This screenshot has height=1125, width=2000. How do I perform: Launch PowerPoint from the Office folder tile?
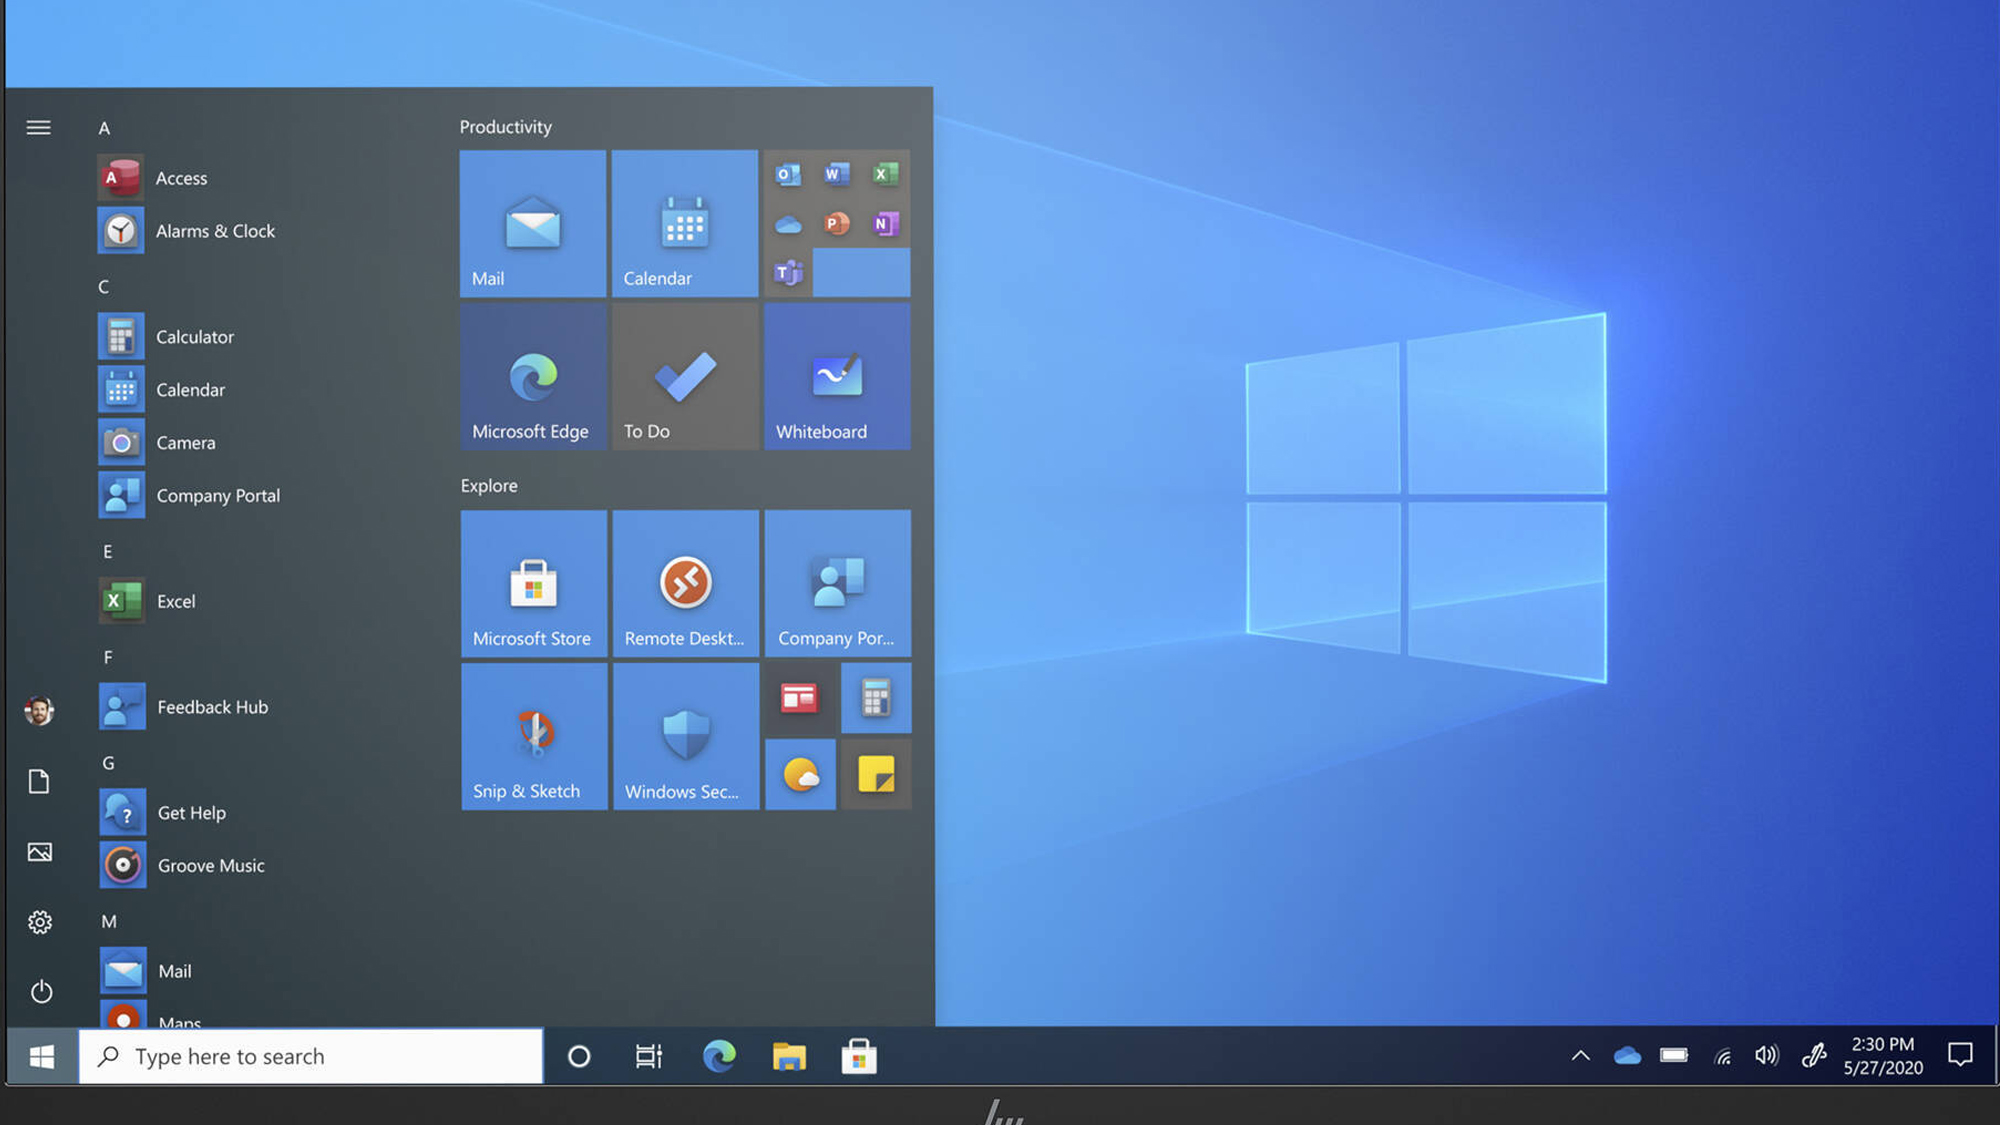pyautogui.click(x=837, y=224)
